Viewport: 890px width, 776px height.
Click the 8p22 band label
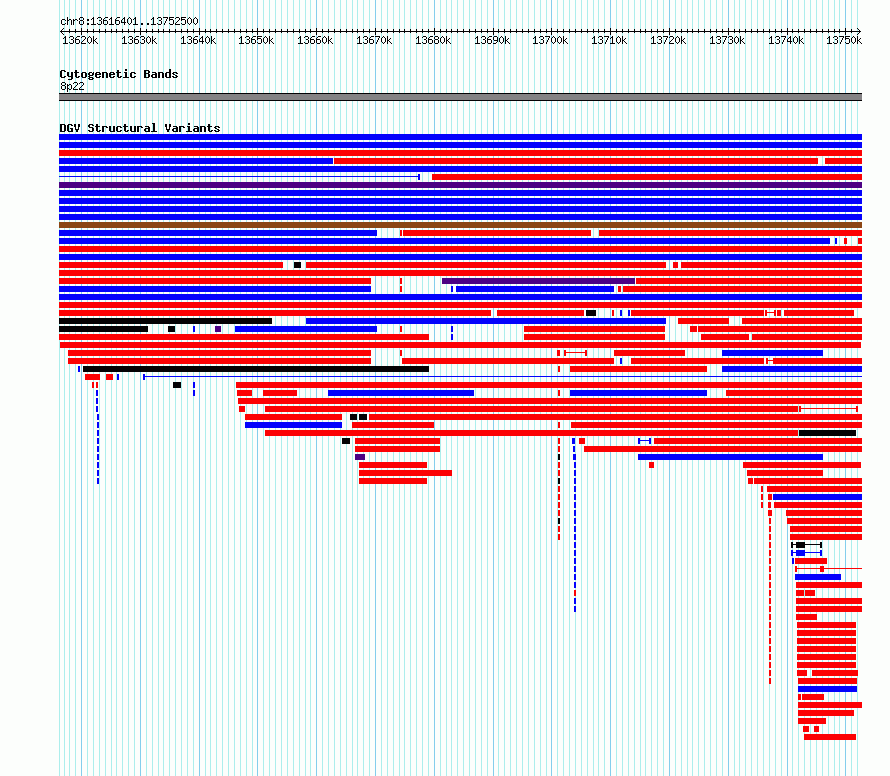tap(72, 86)
